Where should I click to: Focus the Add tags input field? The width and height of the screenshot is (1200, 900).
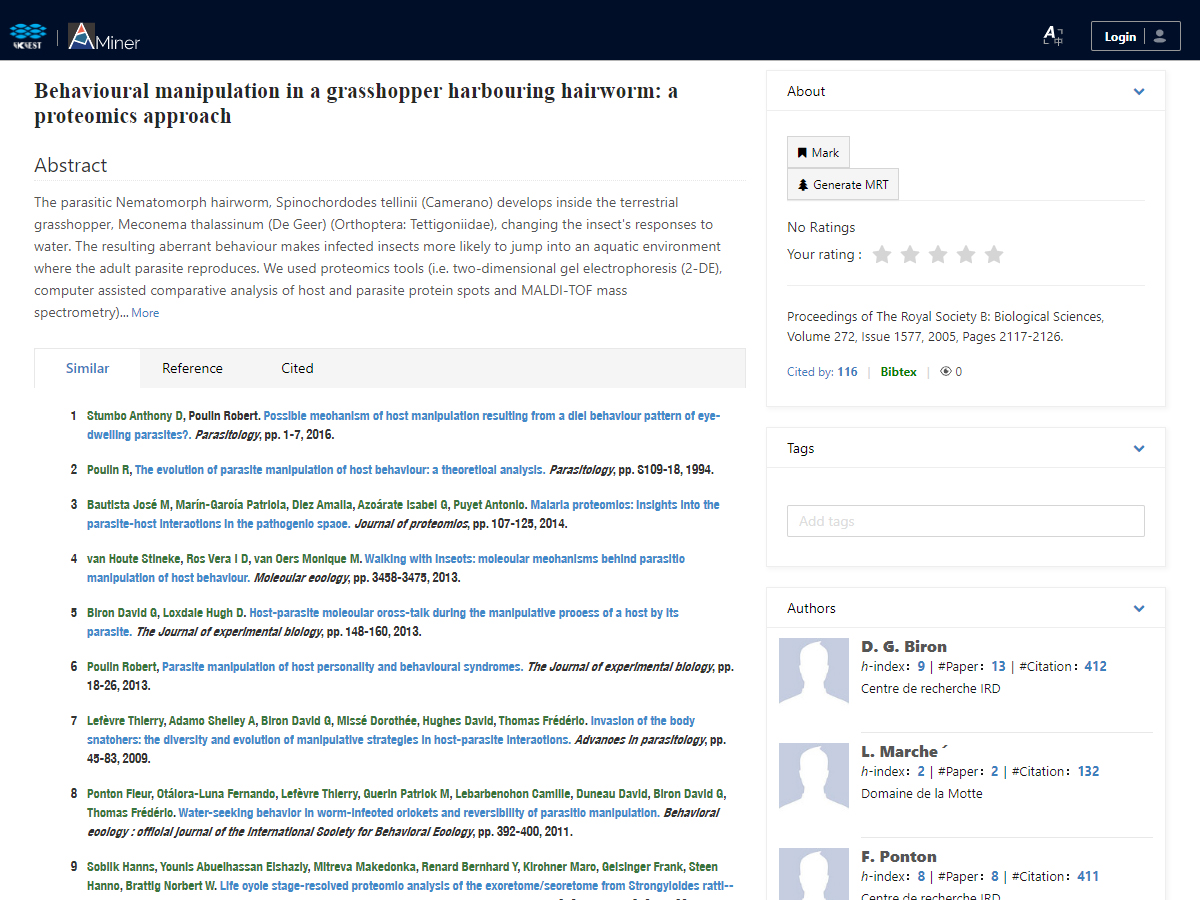pyautogui.click(x=965, y=521)
